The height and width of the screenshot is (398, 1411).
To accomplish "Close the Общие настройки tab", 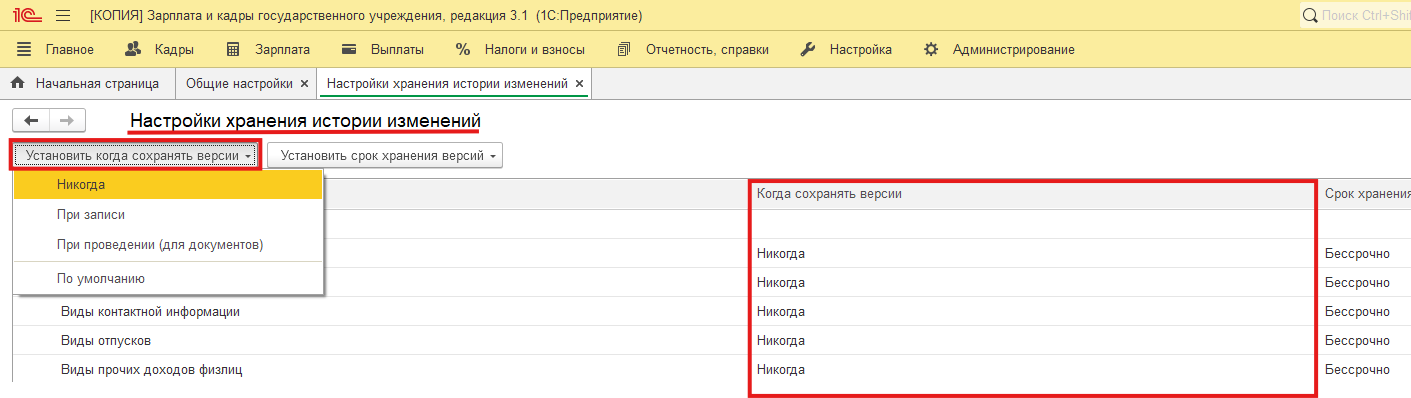I will 304,84.
